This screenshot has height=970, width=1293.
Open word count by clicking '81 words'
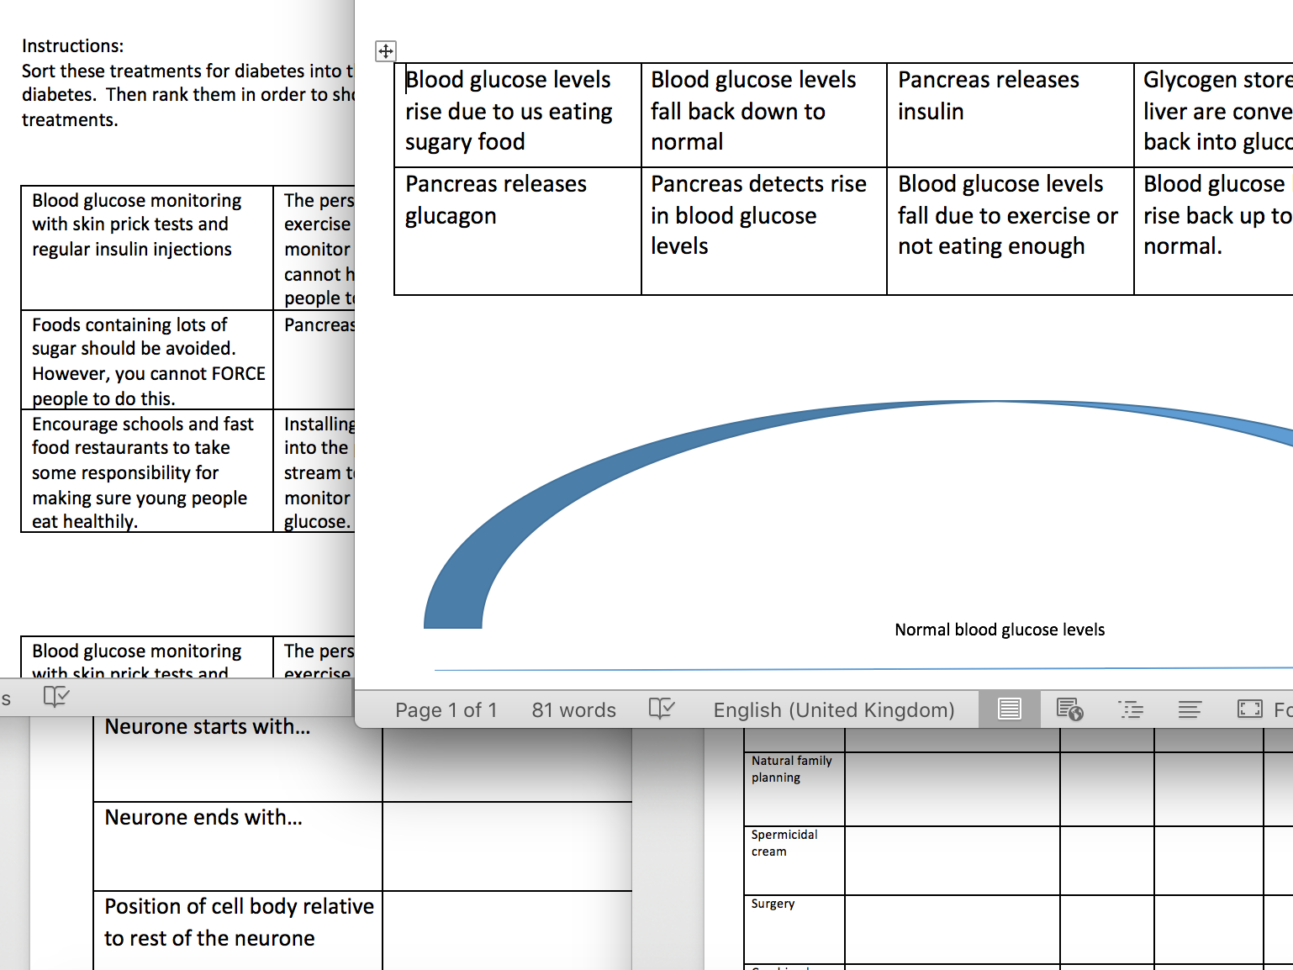pyautogui.click(x=573, y=709)
